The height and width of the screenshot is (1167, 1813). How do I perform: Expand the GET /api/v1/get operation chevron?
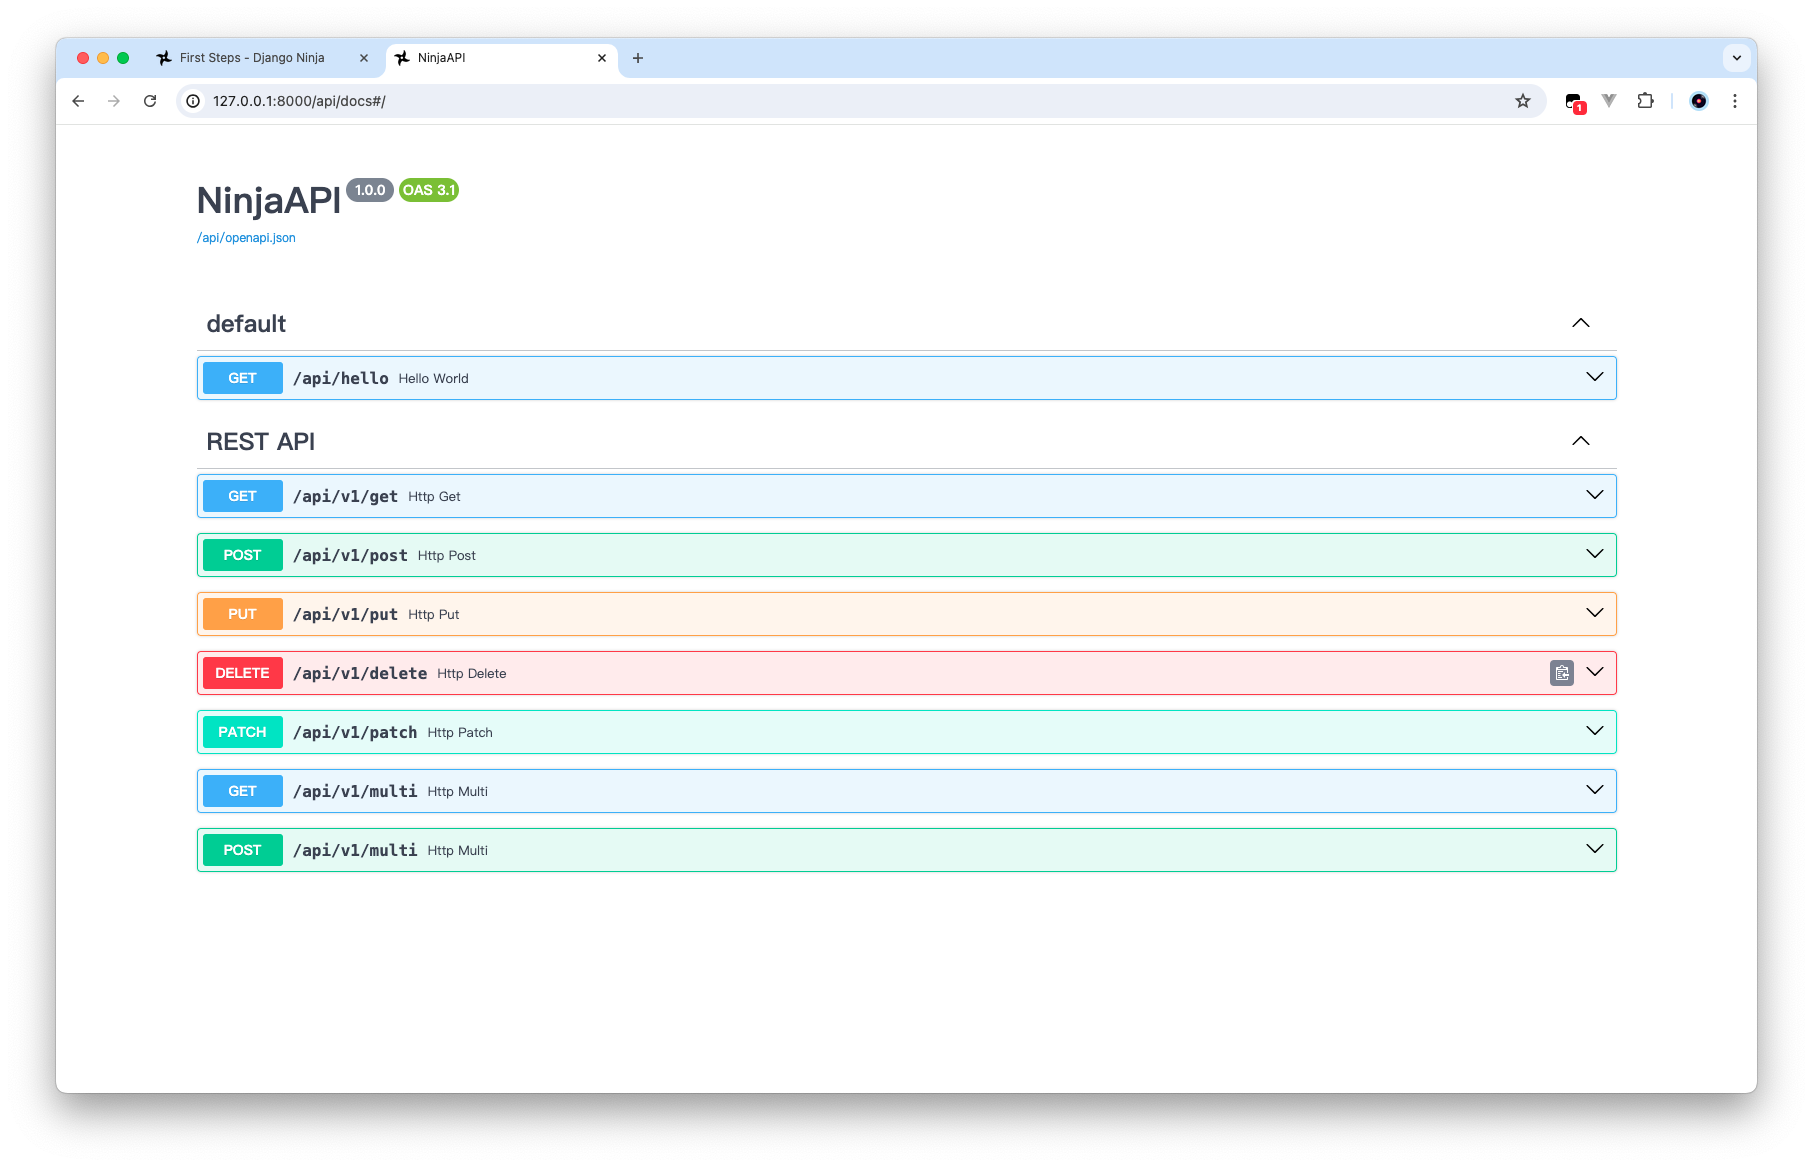click(x=1595, y=495)
